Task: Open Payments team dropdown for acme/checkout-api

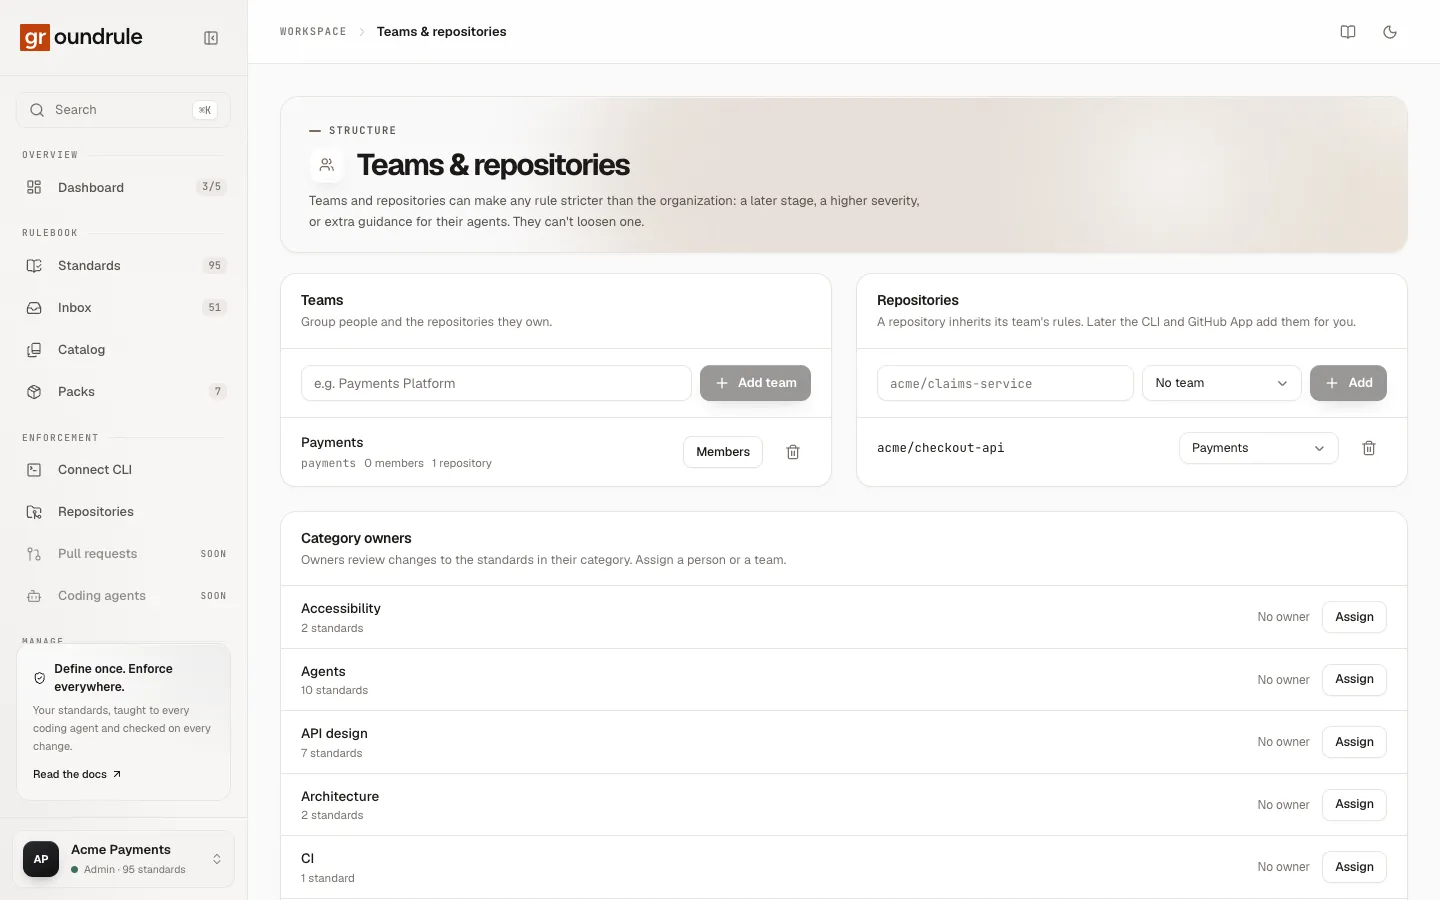Action: point(1258,448)
